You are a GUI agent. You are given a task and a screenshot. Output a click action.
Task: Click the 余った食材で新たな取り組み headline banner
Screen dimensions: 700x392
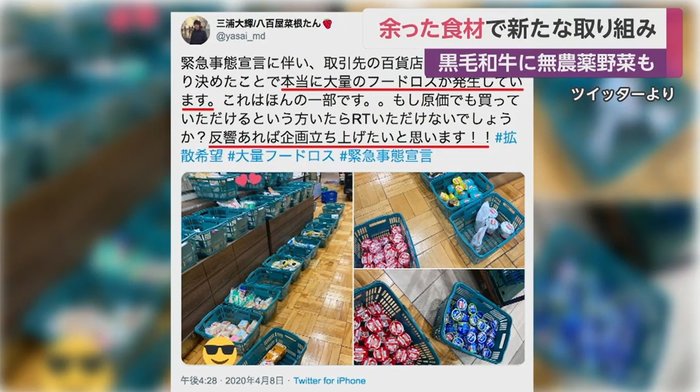coord(517,29)
